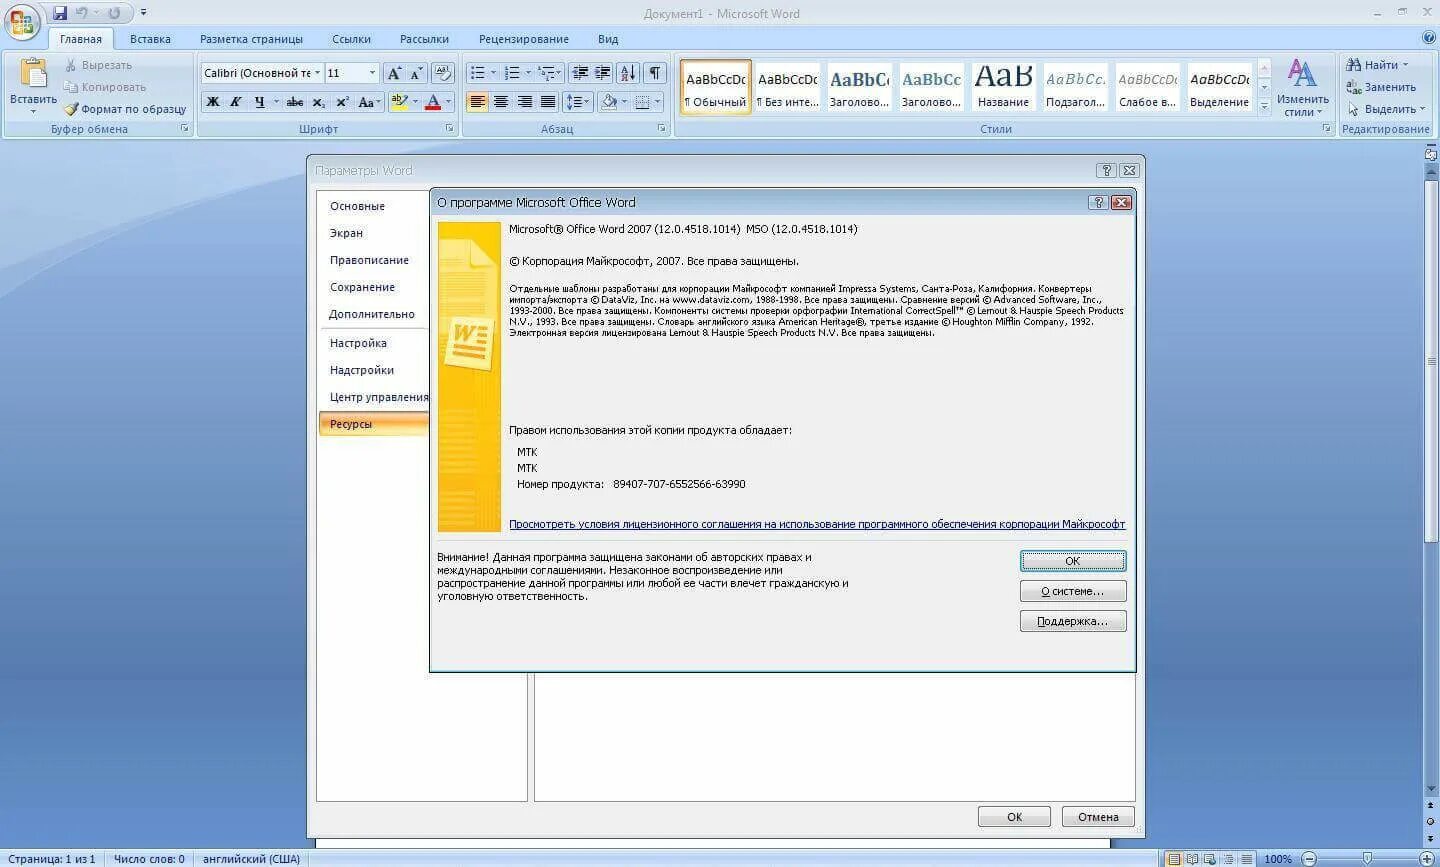The image size is (1440, 867).
Task: Align paragraph text to the right
Action: [x=525, y=102]
